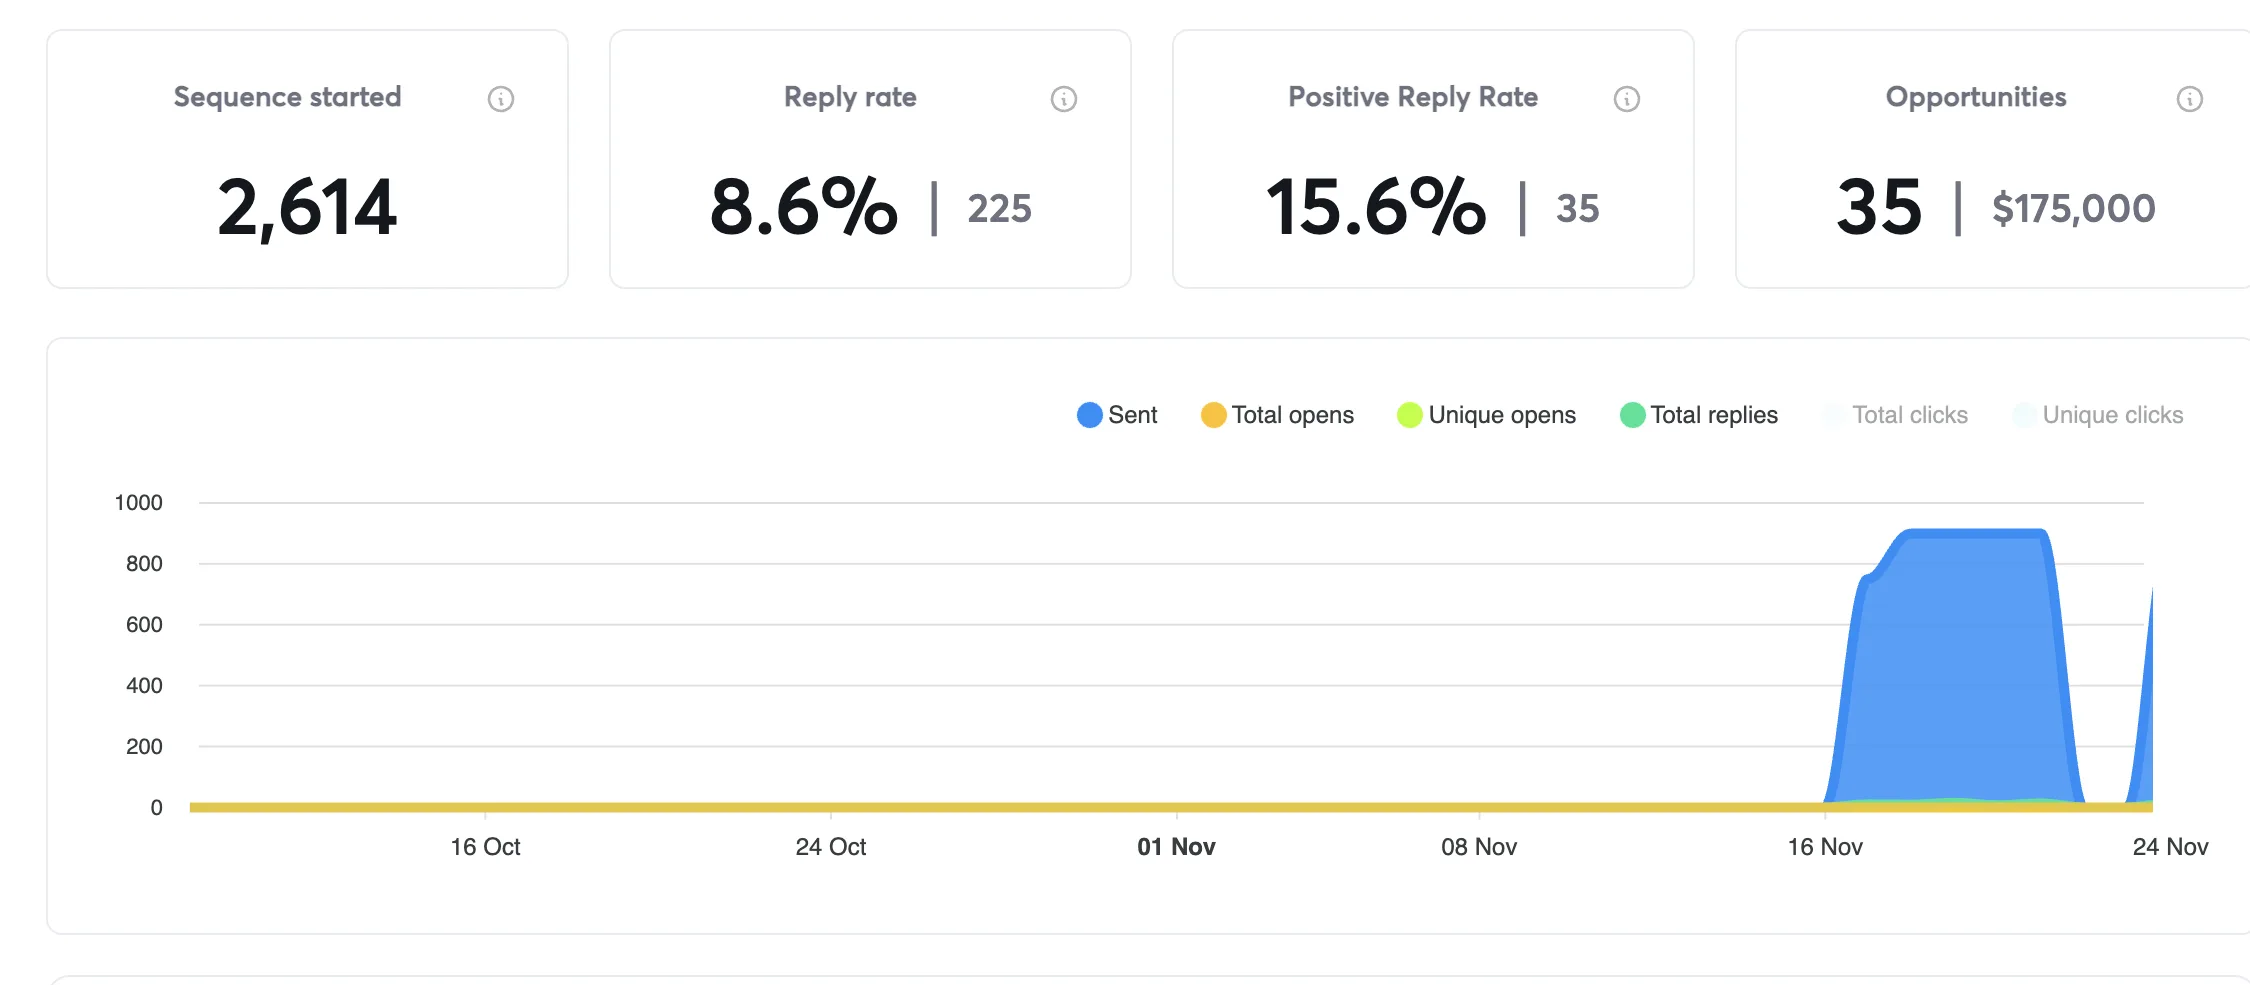The height and width of the screenshot is (985, 2250).
Task: Click the 24 Oct axis label
Action: tap(831, 847)
